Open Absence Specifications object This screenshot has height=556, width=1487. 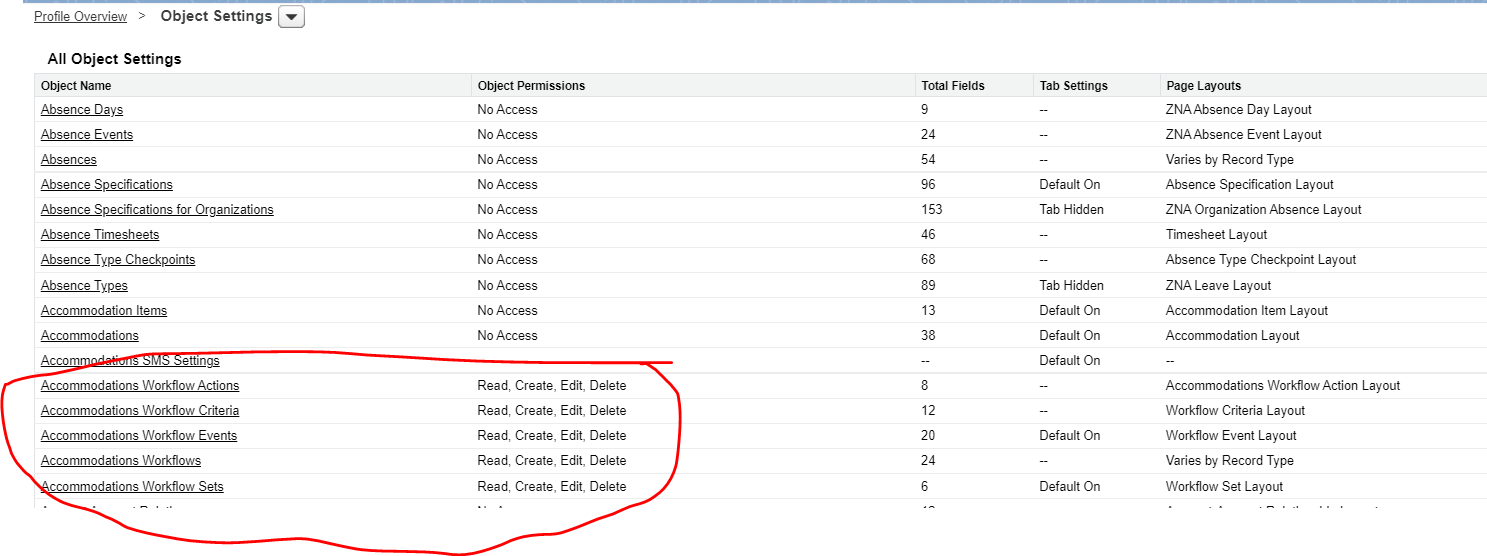click(107, 185)
